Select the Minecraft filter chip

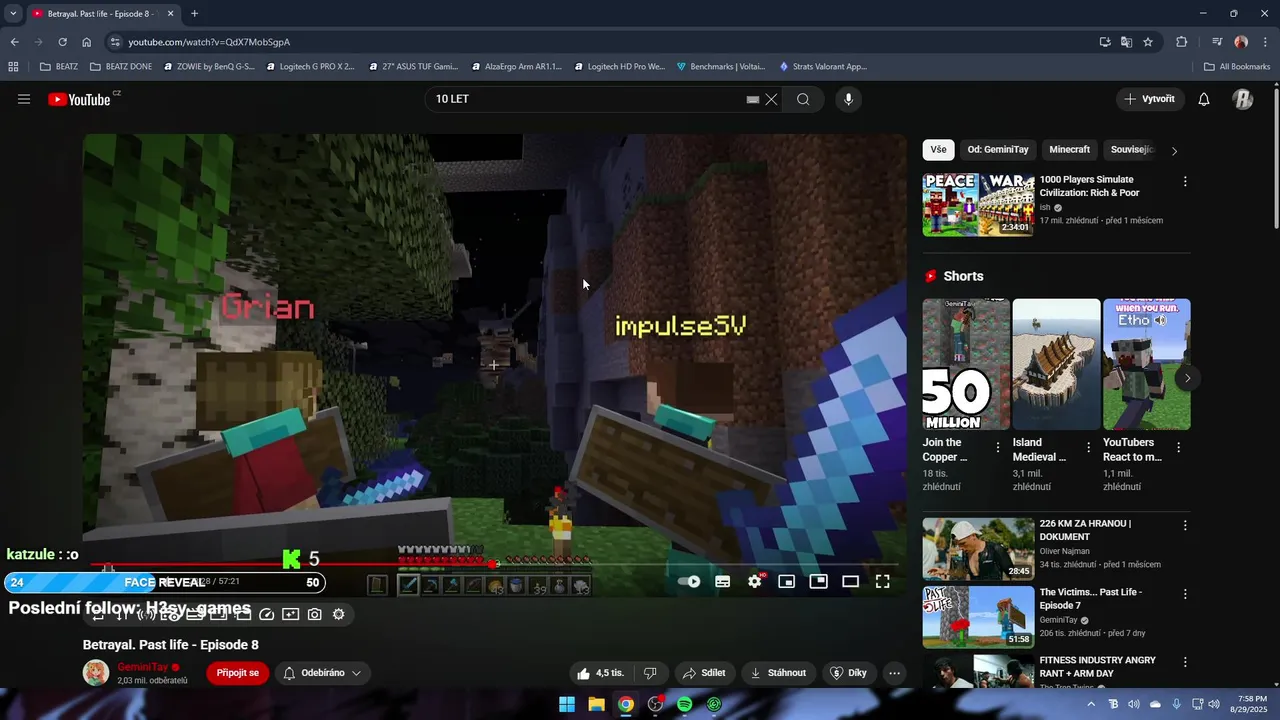click(x=1069, y=149)
